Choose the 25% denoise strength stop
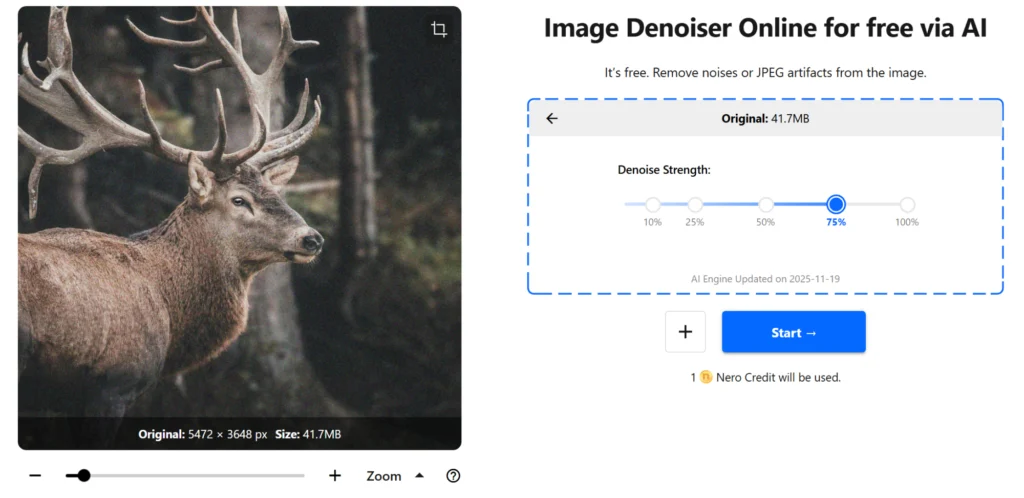Image resolution: width=1024 pixels, height=498 pixels. (x=695, y=205)
